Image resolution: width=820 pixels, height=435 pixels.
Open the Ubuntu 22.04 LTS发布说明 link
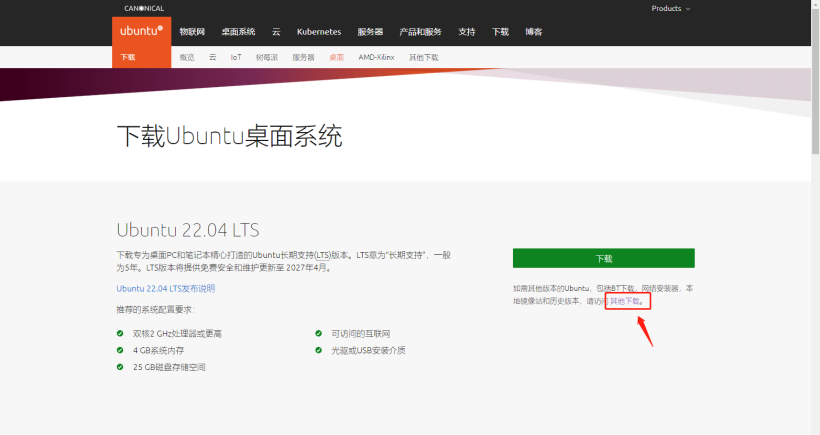[166, 288]
